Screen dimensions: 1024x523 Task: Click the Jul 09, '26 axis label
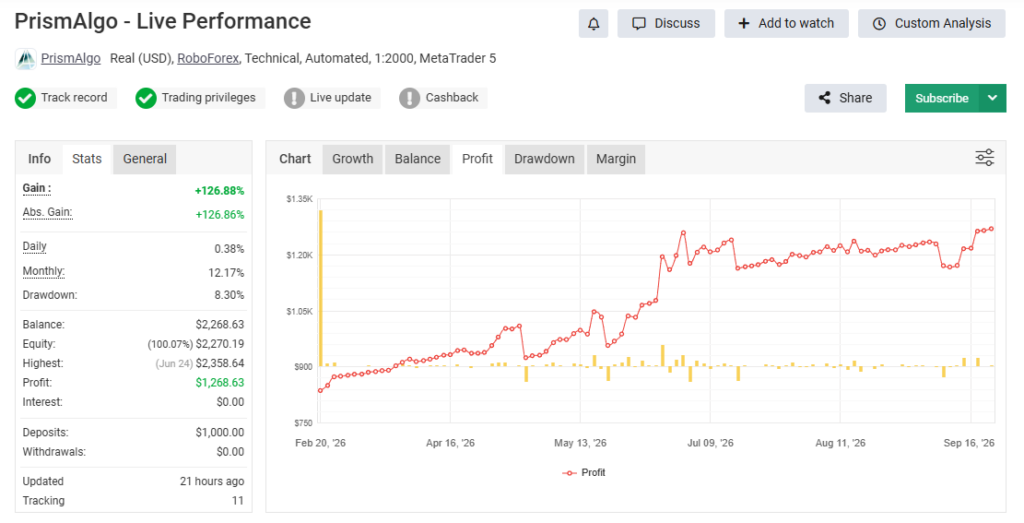pyautogui.click(x=710, y=443)
